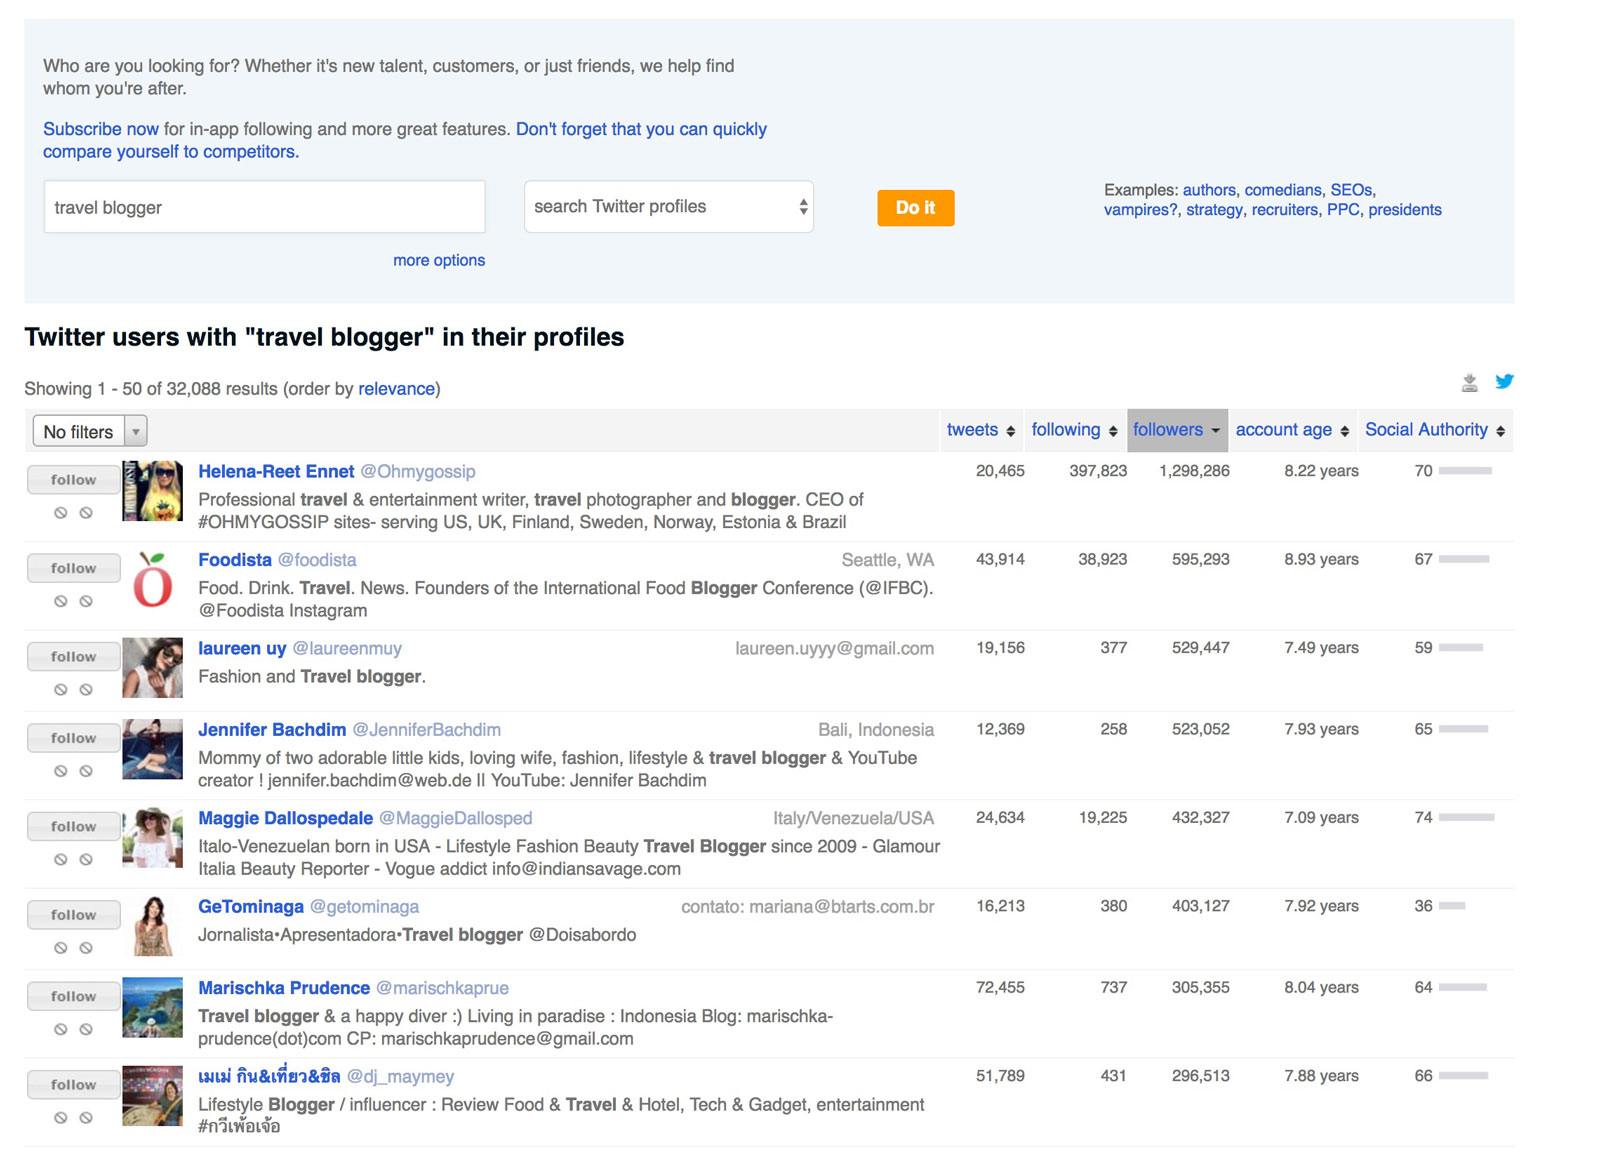Click the authors example search link

[x=1209, y=190]
